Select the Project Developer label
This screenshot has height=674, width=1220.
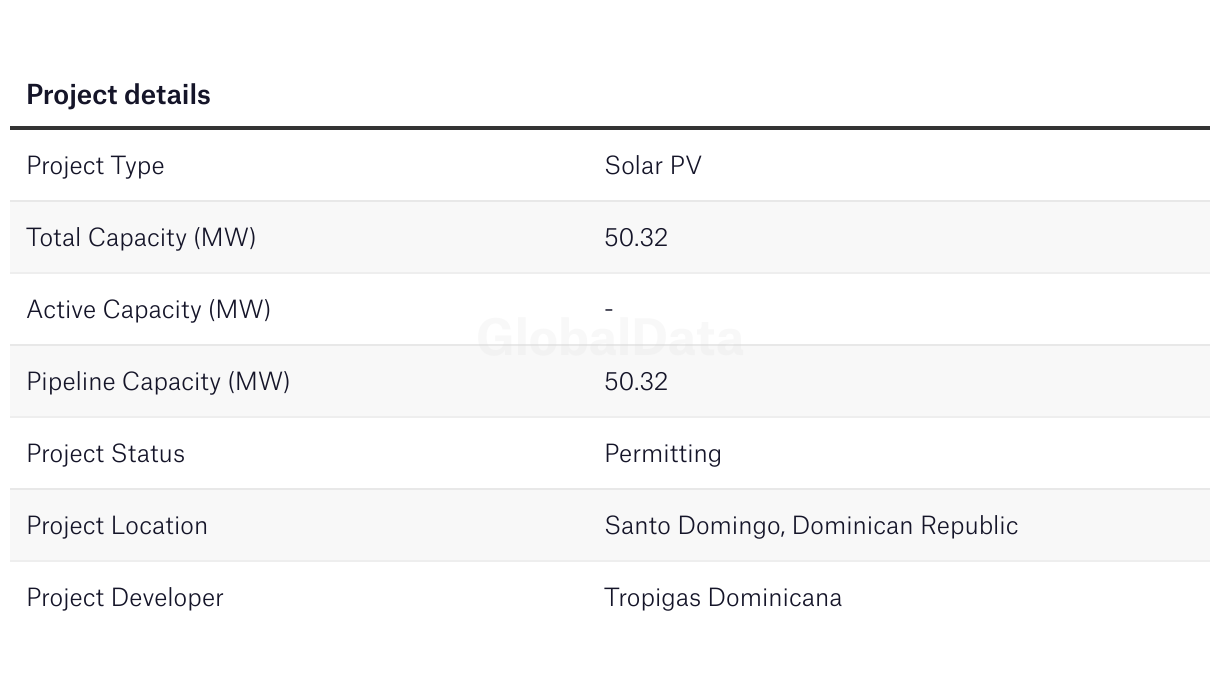(125, 598)
